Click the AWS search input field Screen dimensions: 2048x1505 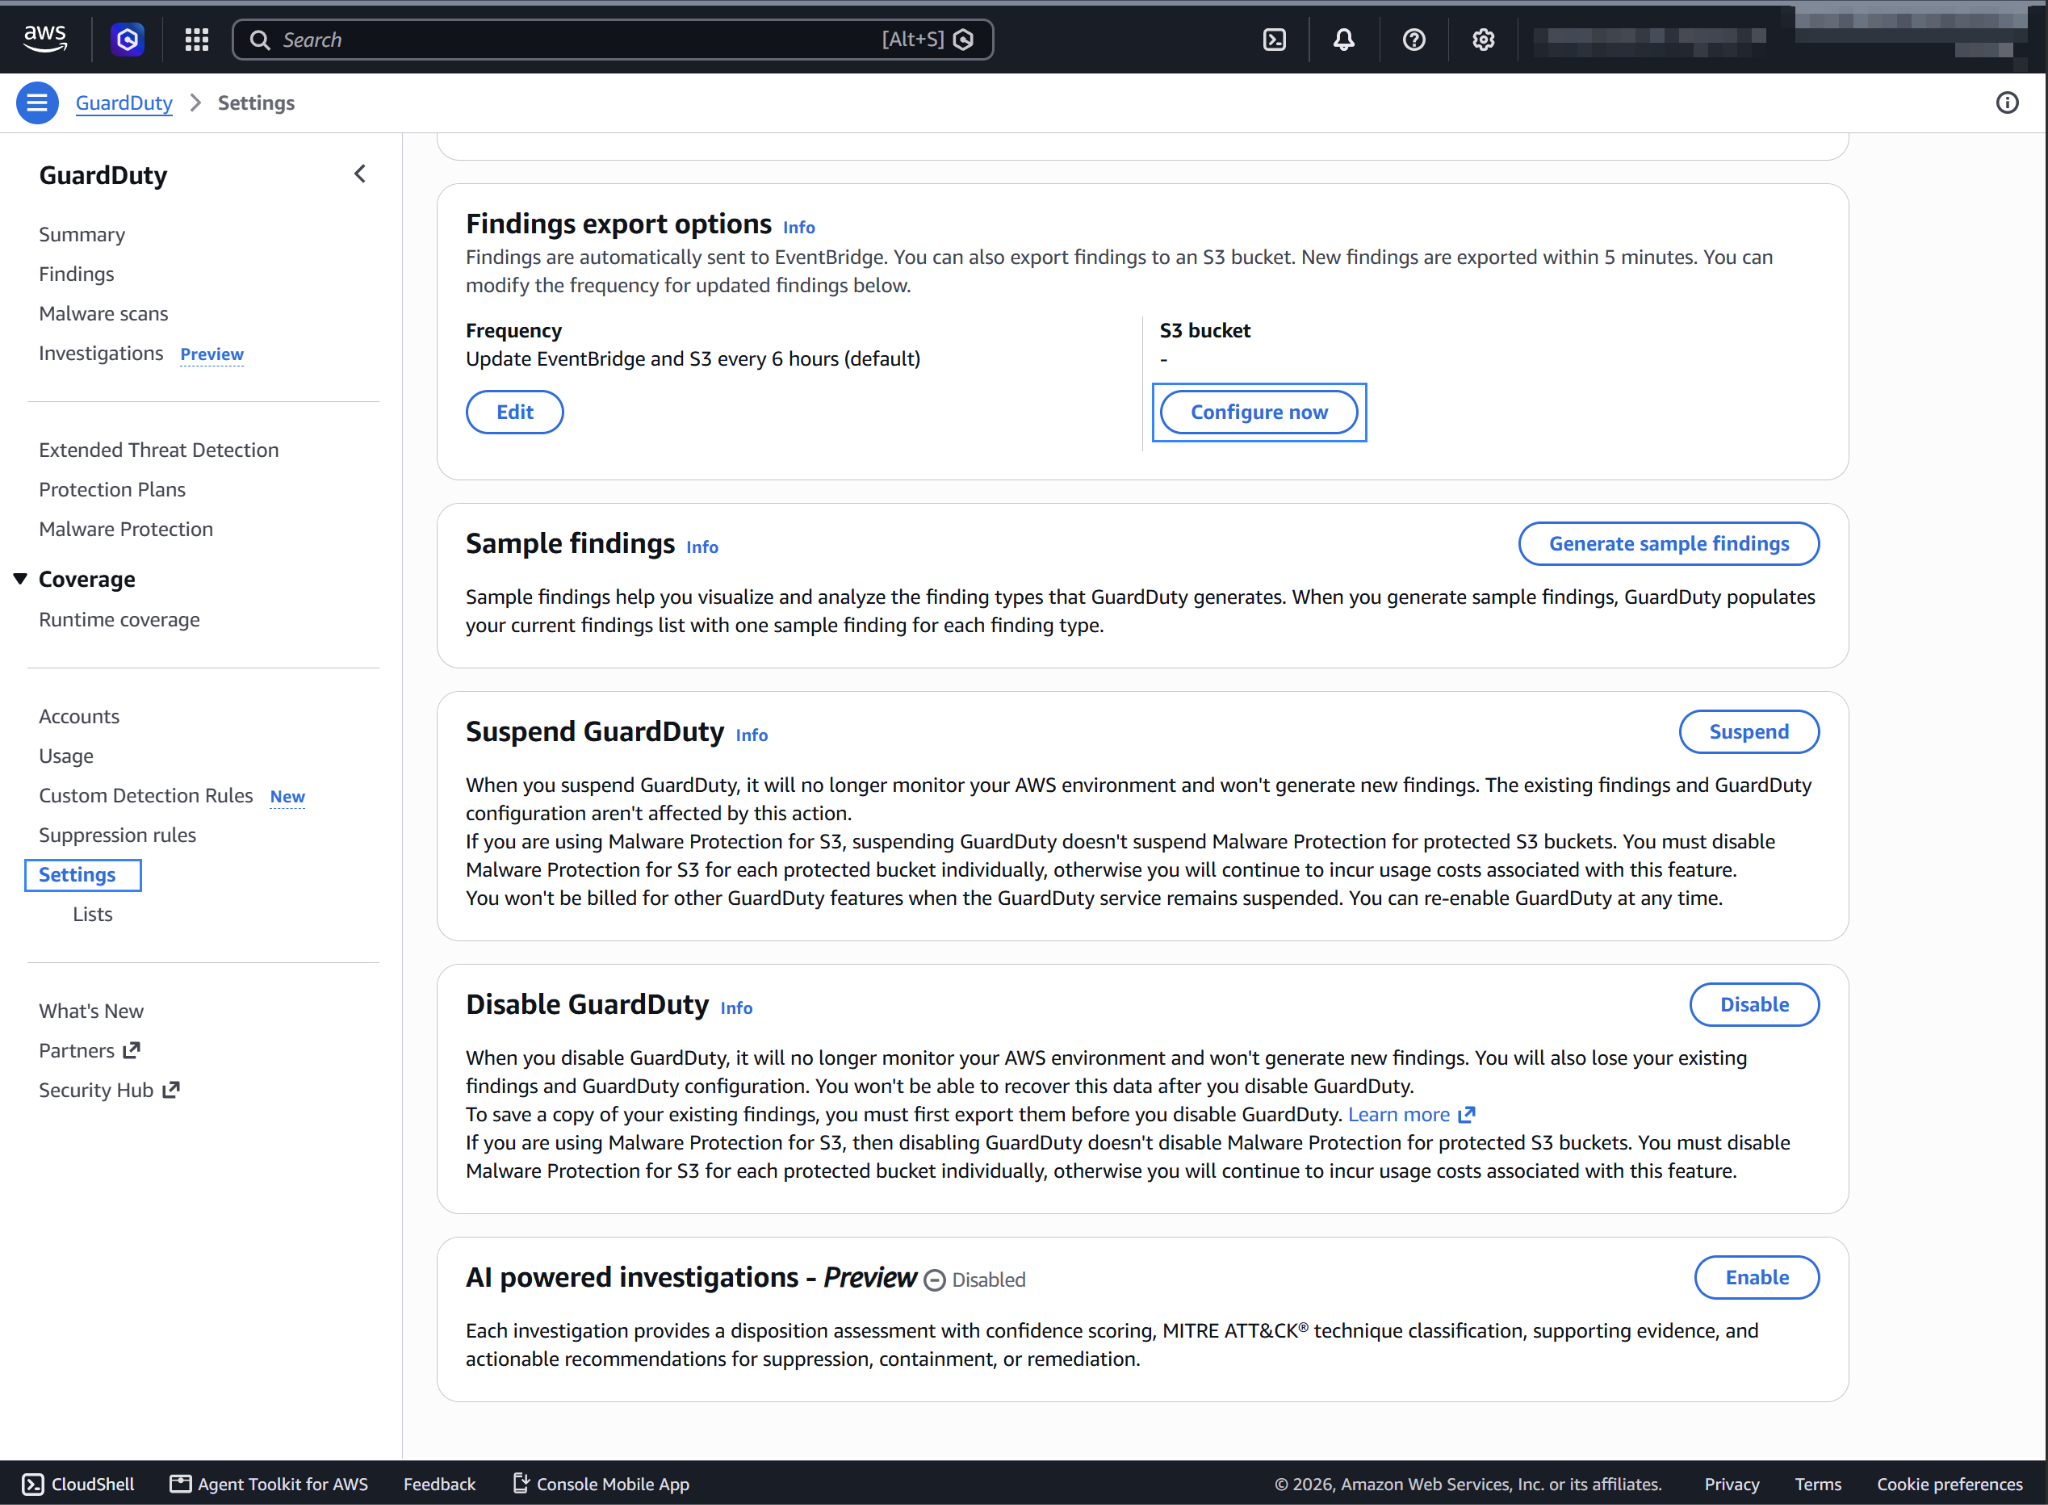coord(613,39)
